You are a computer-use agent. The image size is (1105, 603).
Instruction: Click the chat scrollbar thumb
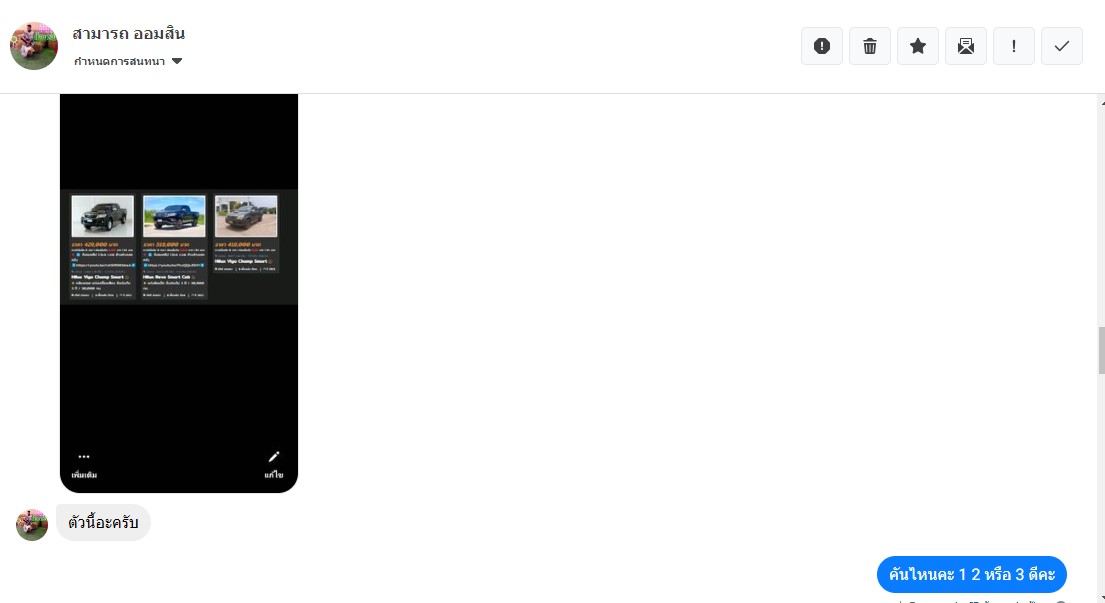[1101, 351]
